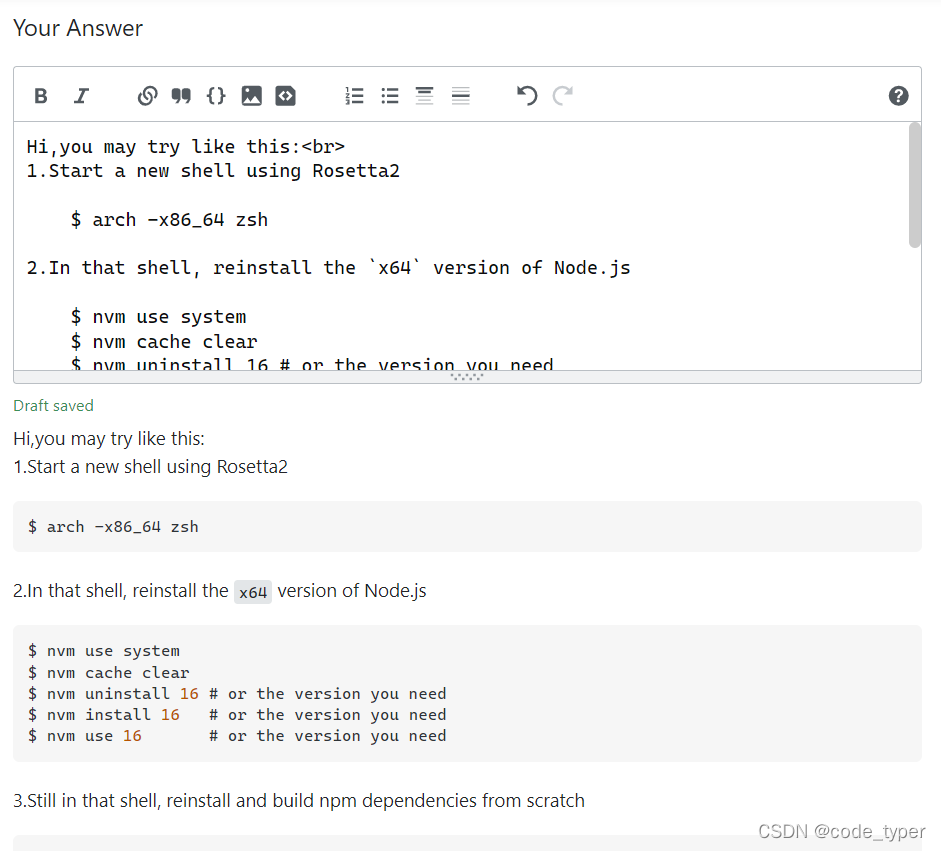
Task: Click the '$ nvm uninstall 16' preview line
Action: pos(237,694)
